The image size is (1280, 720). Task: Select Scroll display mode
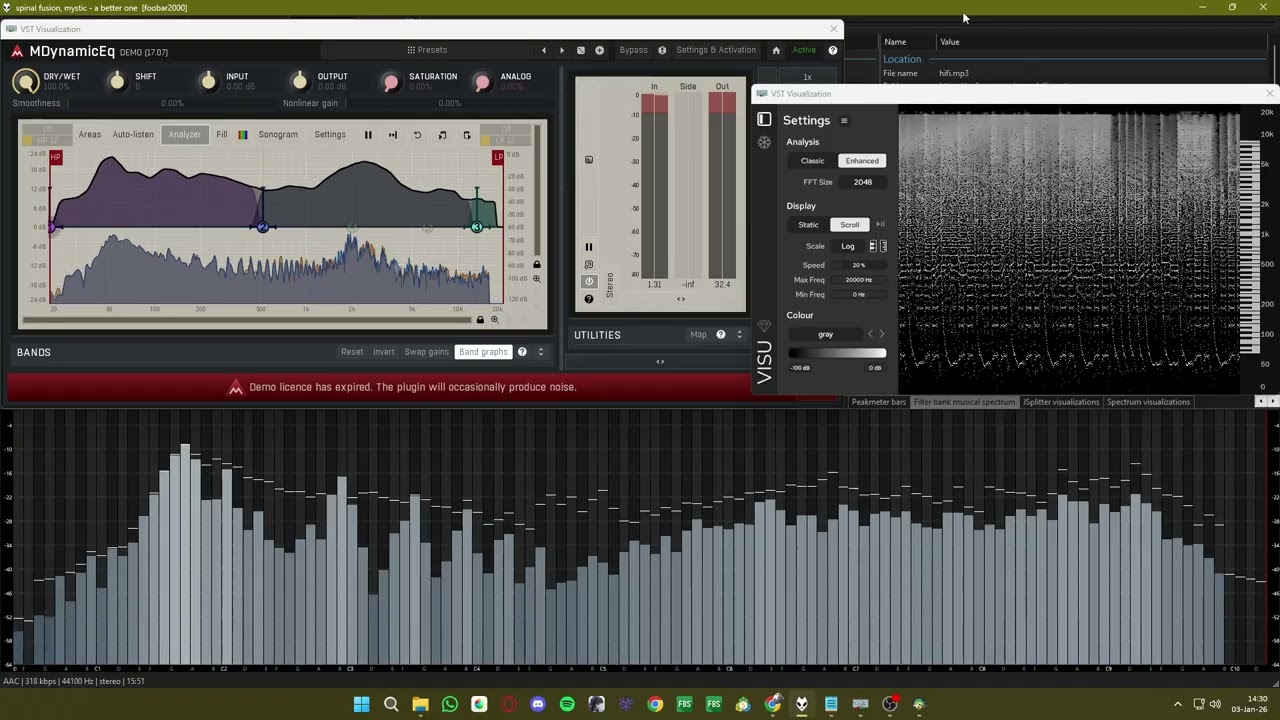pos(849,225)
